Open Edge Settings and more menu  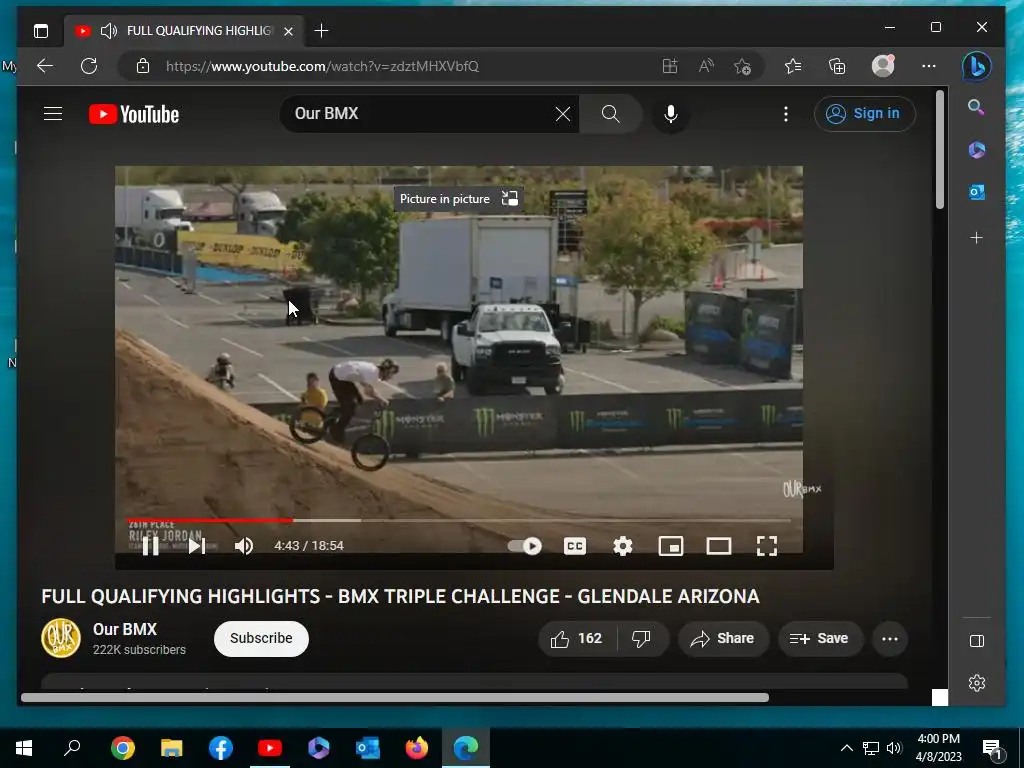coord(929,66)
